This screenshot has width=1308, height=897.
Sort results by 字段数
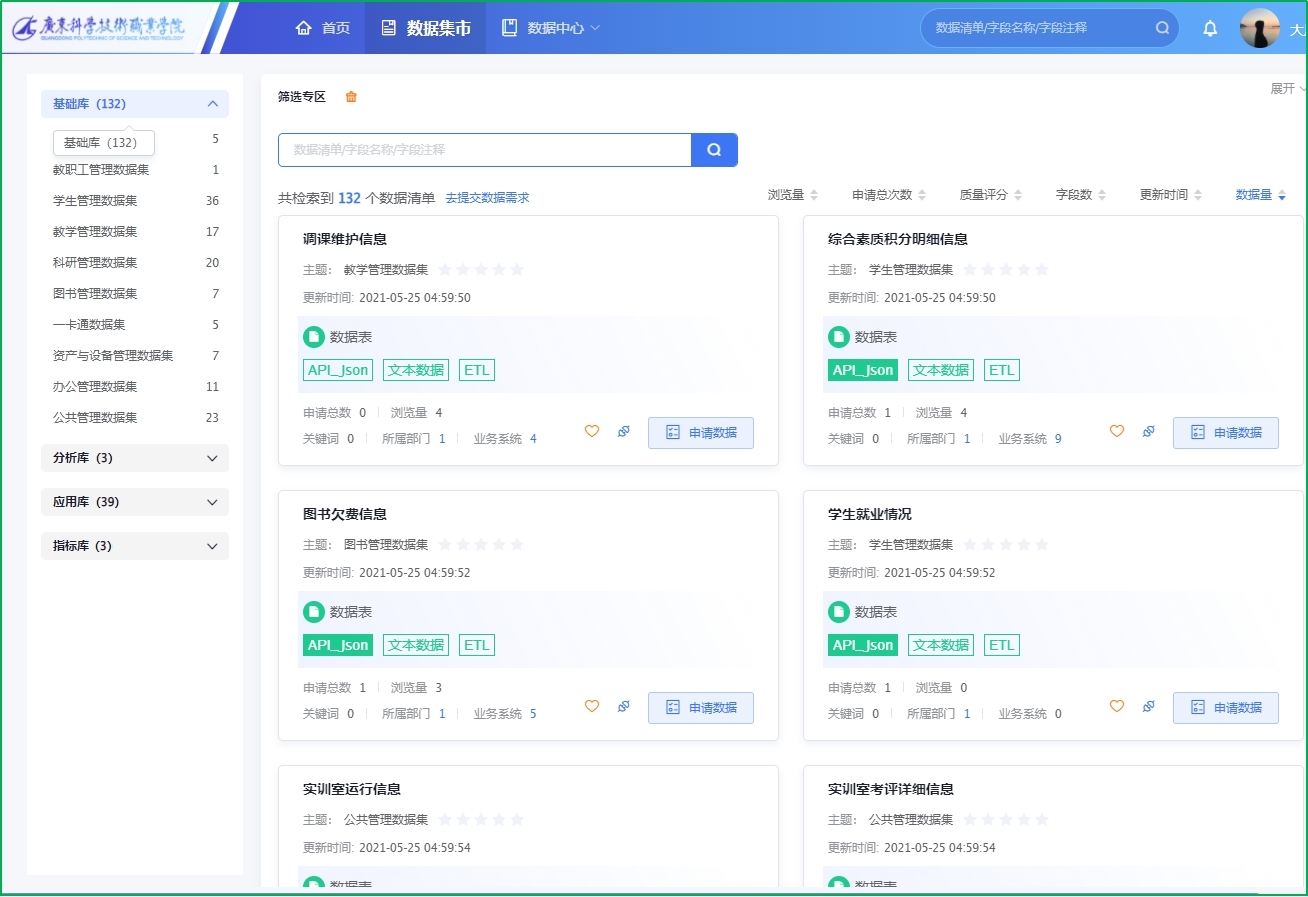click(1082, 195)
